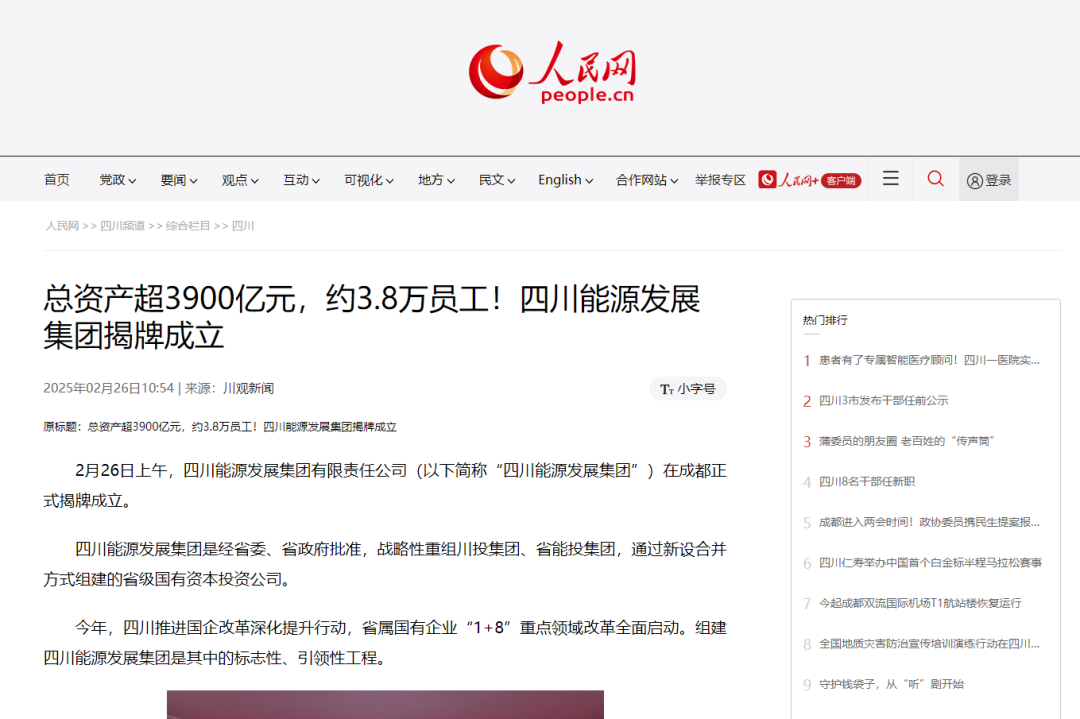Open the hamburger menu icon
The height and width of the screenshot is (719, 1080).
click(890, 179)
